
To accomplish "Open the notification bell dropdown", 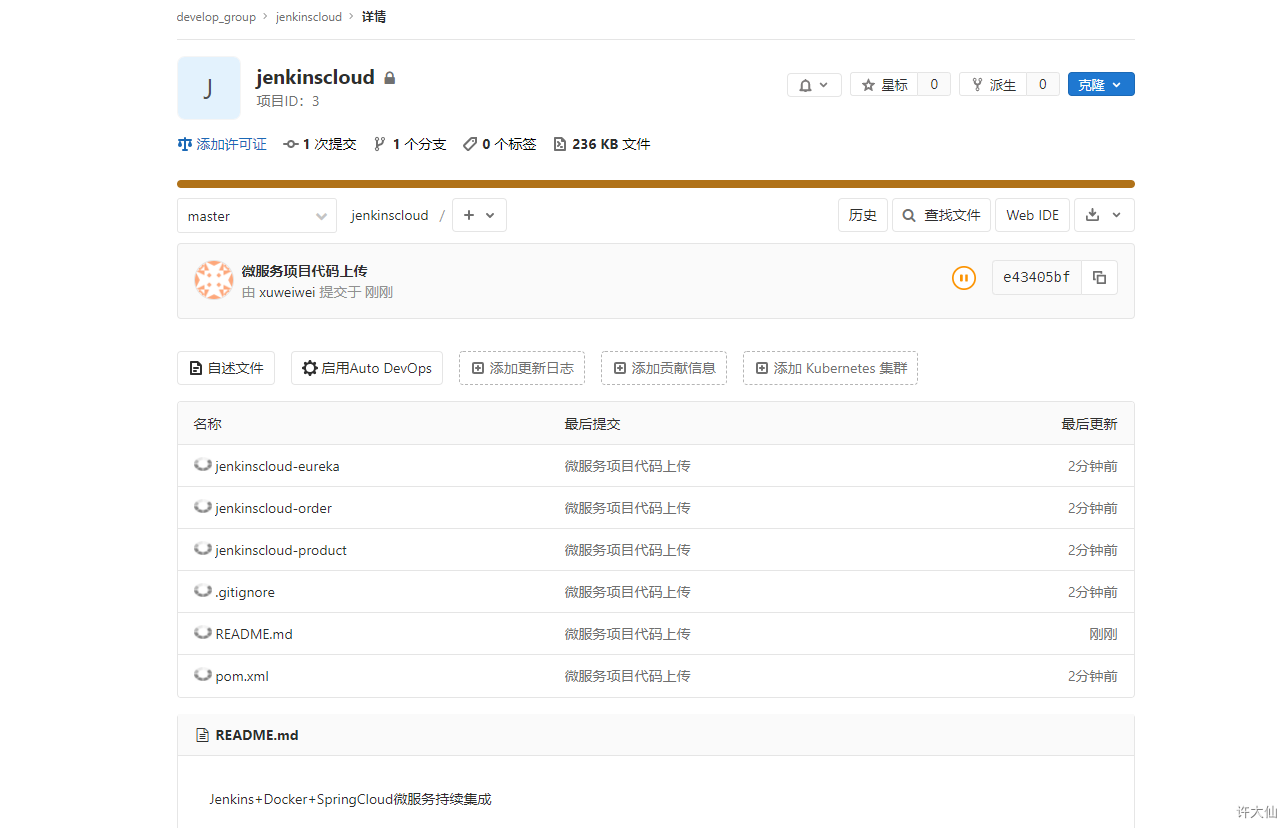I will point(814,85).
